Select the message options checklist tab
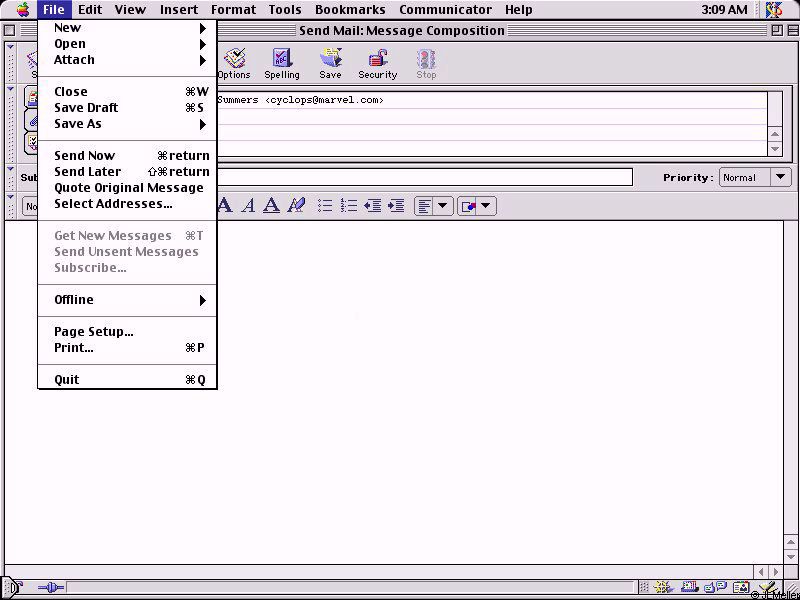The height and width of the screenshot is (600, 800). point(32,142)
